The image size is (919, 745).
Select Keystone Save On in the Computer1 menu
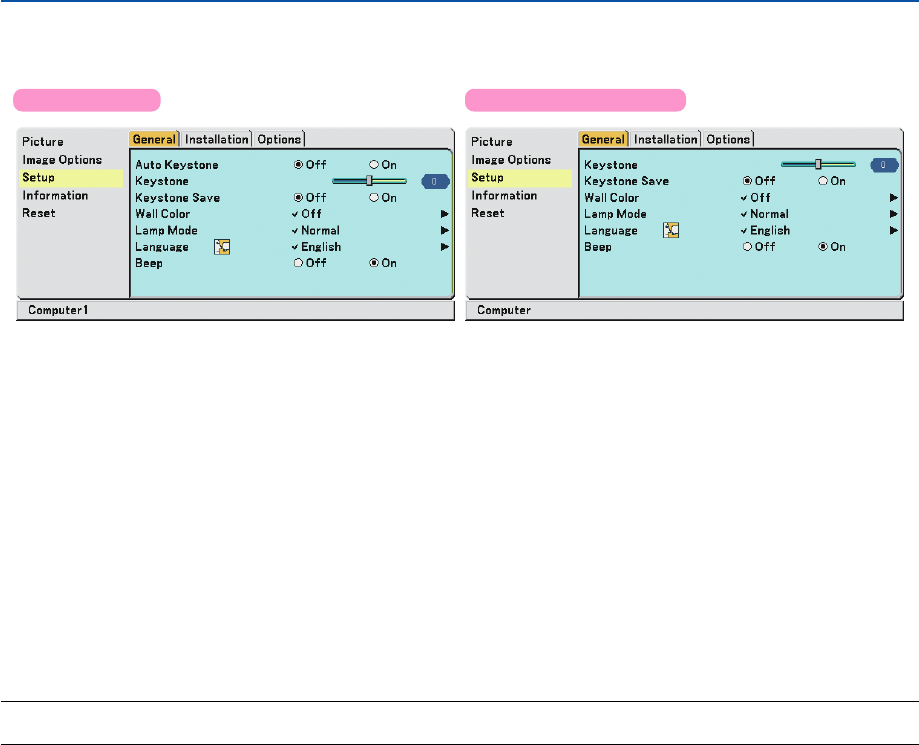click(x=383, y=198)
